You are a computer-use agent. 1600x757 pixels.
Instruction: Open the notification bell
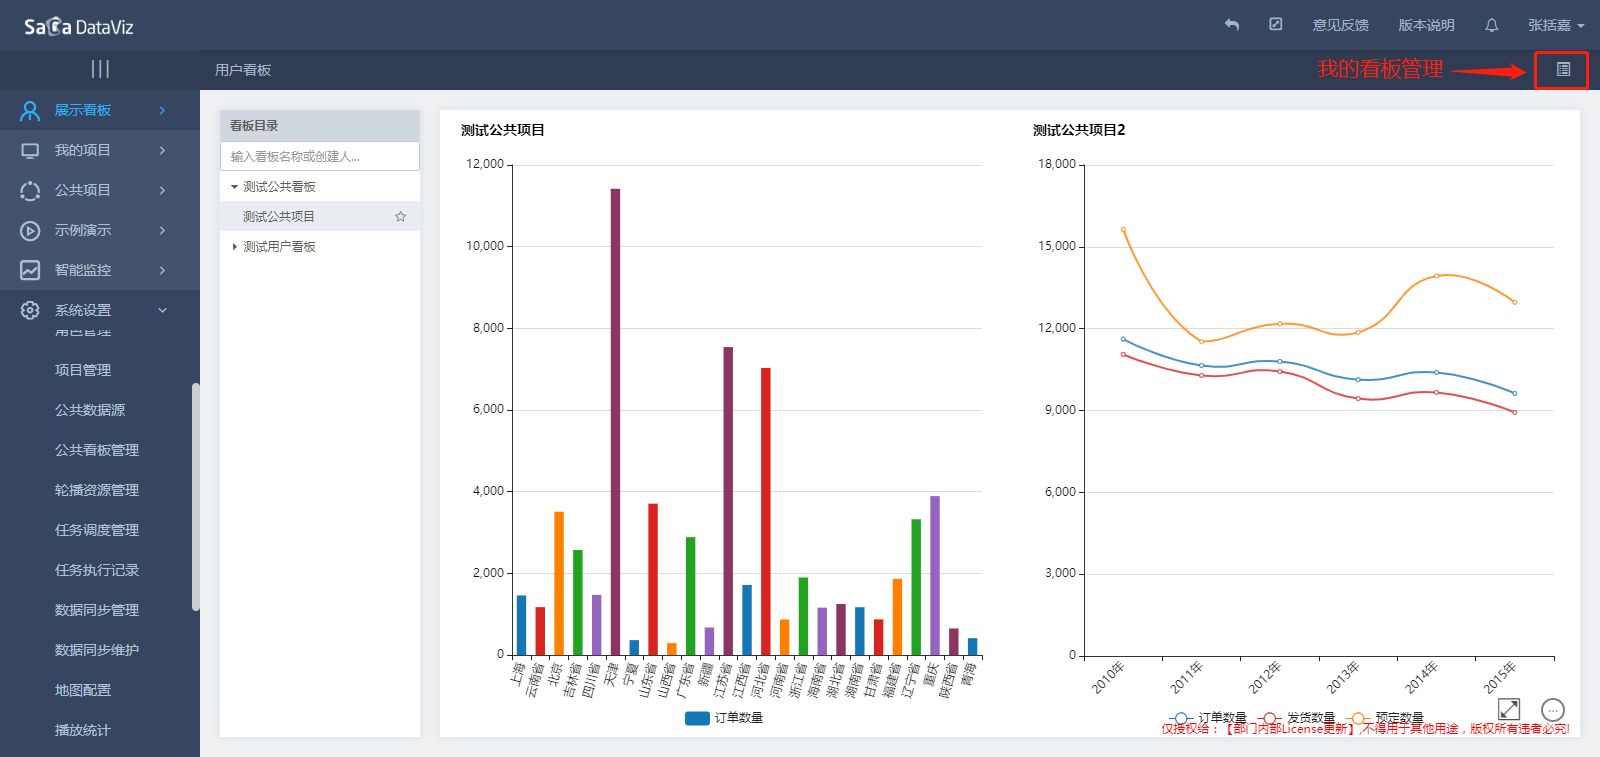pyautogui.click(x=1492, y=25)
